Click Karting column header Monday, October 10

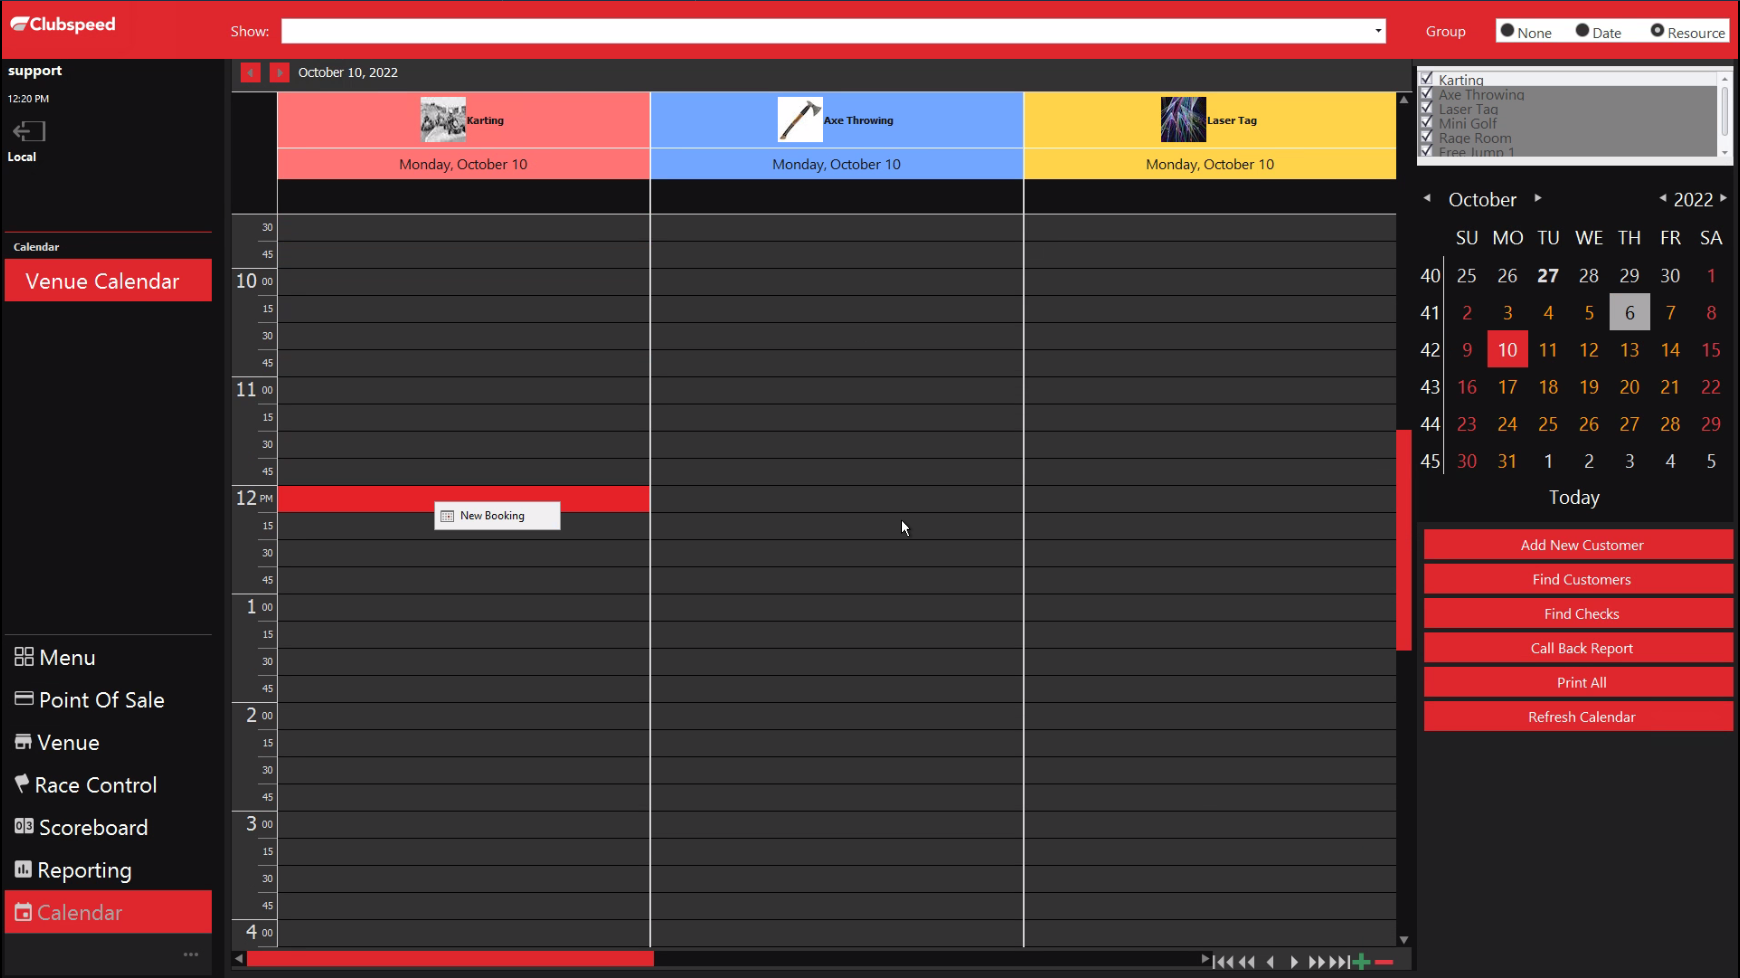click(463, 164)
